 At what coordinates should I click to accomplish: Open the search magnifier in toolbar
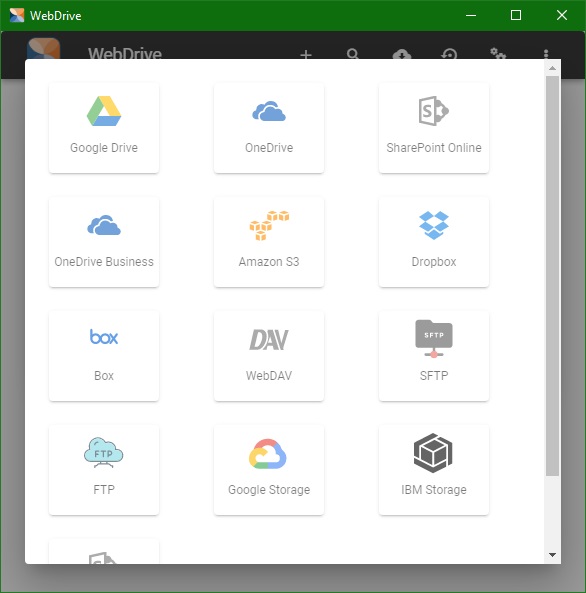[353, 54]
